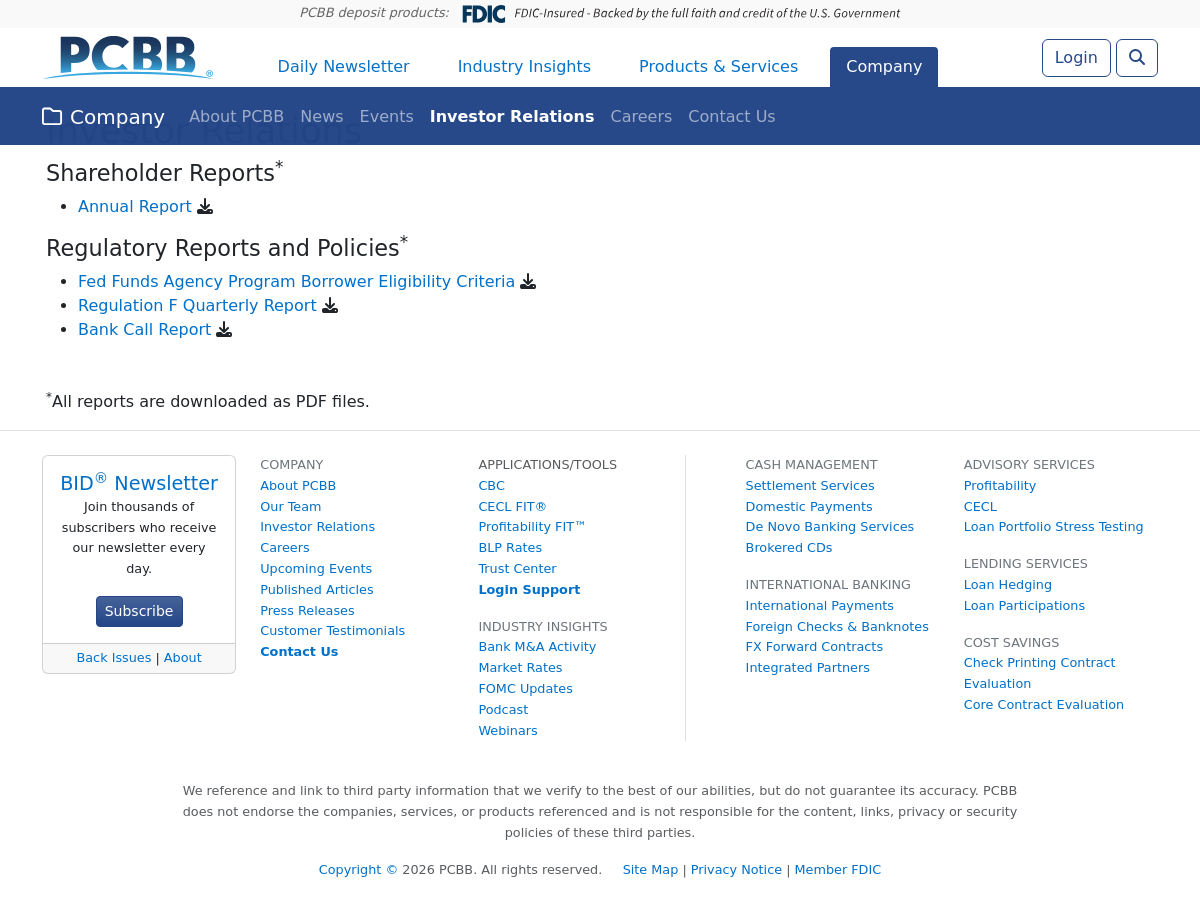Image resolution: width=1200 pixels, height=920 pixels.
Task: Click download icon beside Regulation F Quarterly Report
Action: tap(330, 306)
